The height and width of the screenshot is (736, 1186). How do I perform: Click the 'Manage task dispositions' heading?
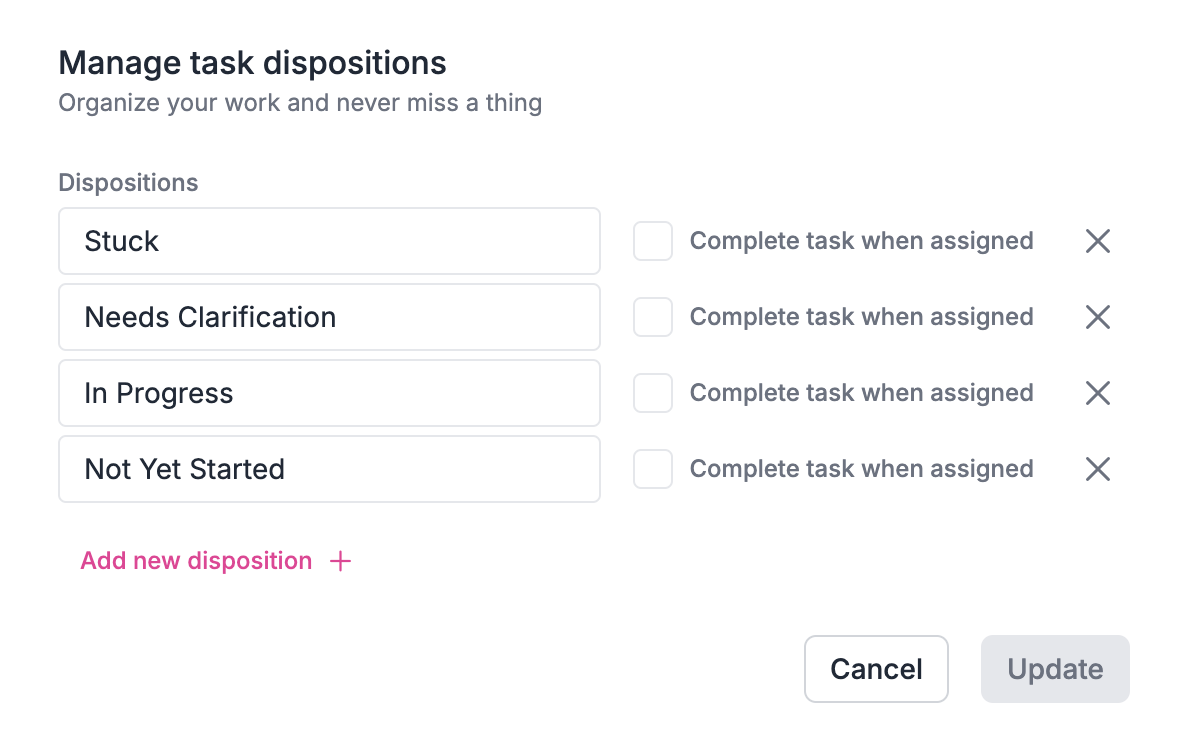point(253,62)
